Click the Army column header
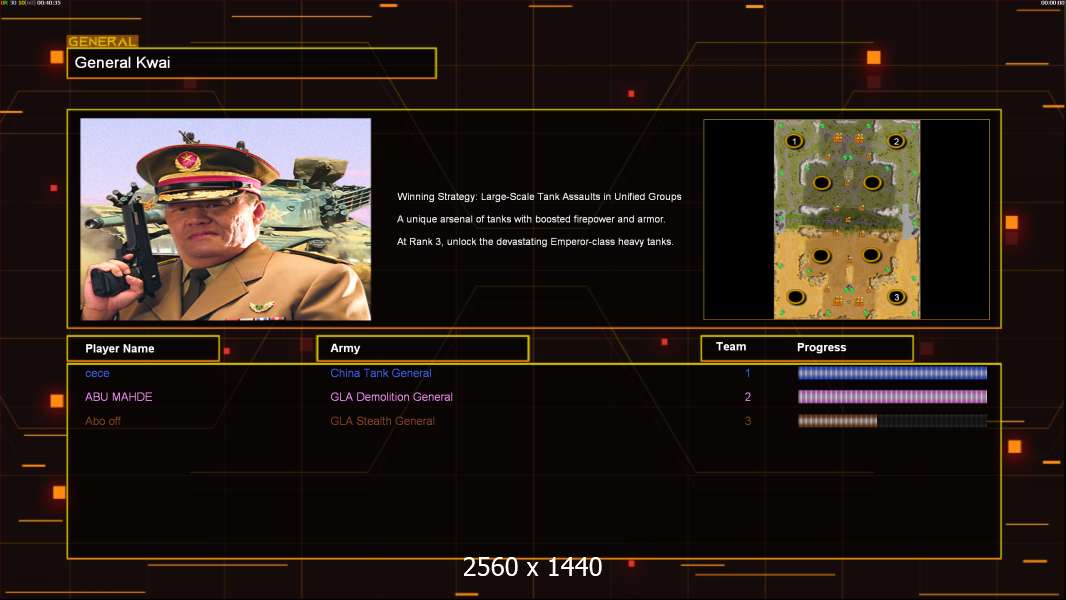 [423, 348]
